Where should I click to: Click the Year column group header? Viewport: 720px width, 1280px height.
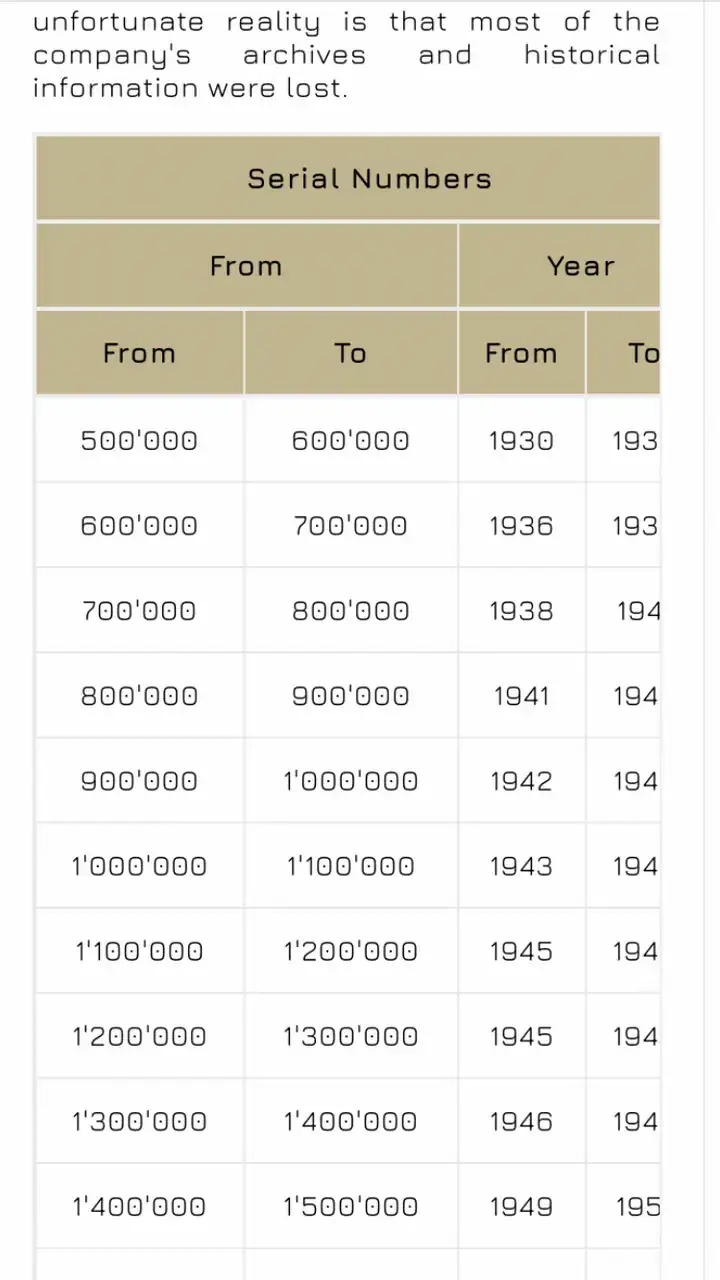(560, 266)
